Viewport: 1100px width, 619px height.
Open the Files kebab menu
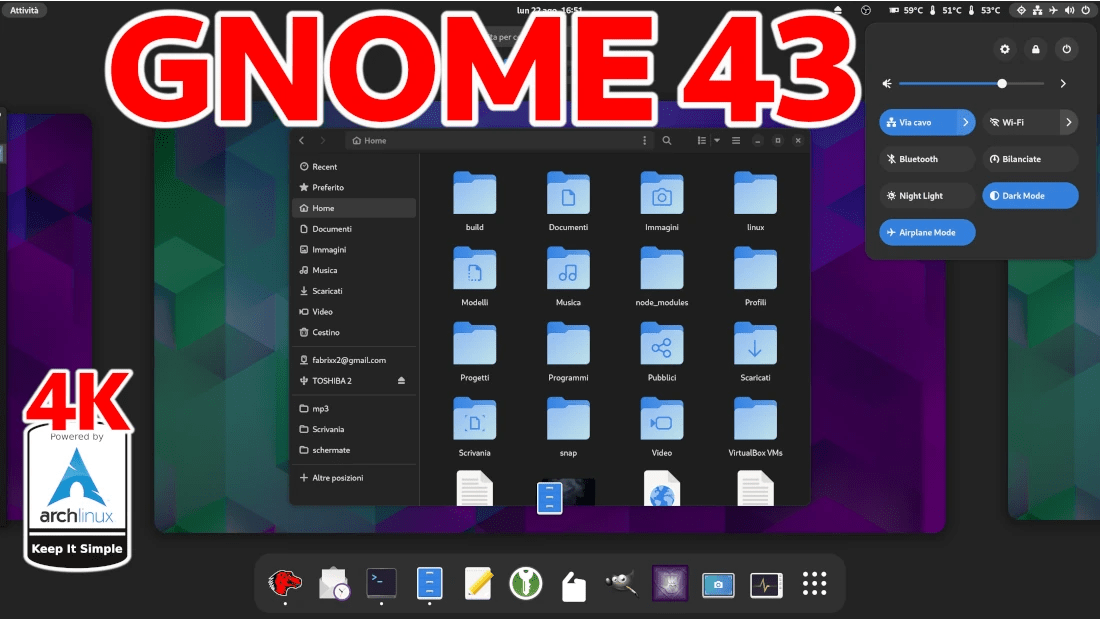click(x=645, y=140)
